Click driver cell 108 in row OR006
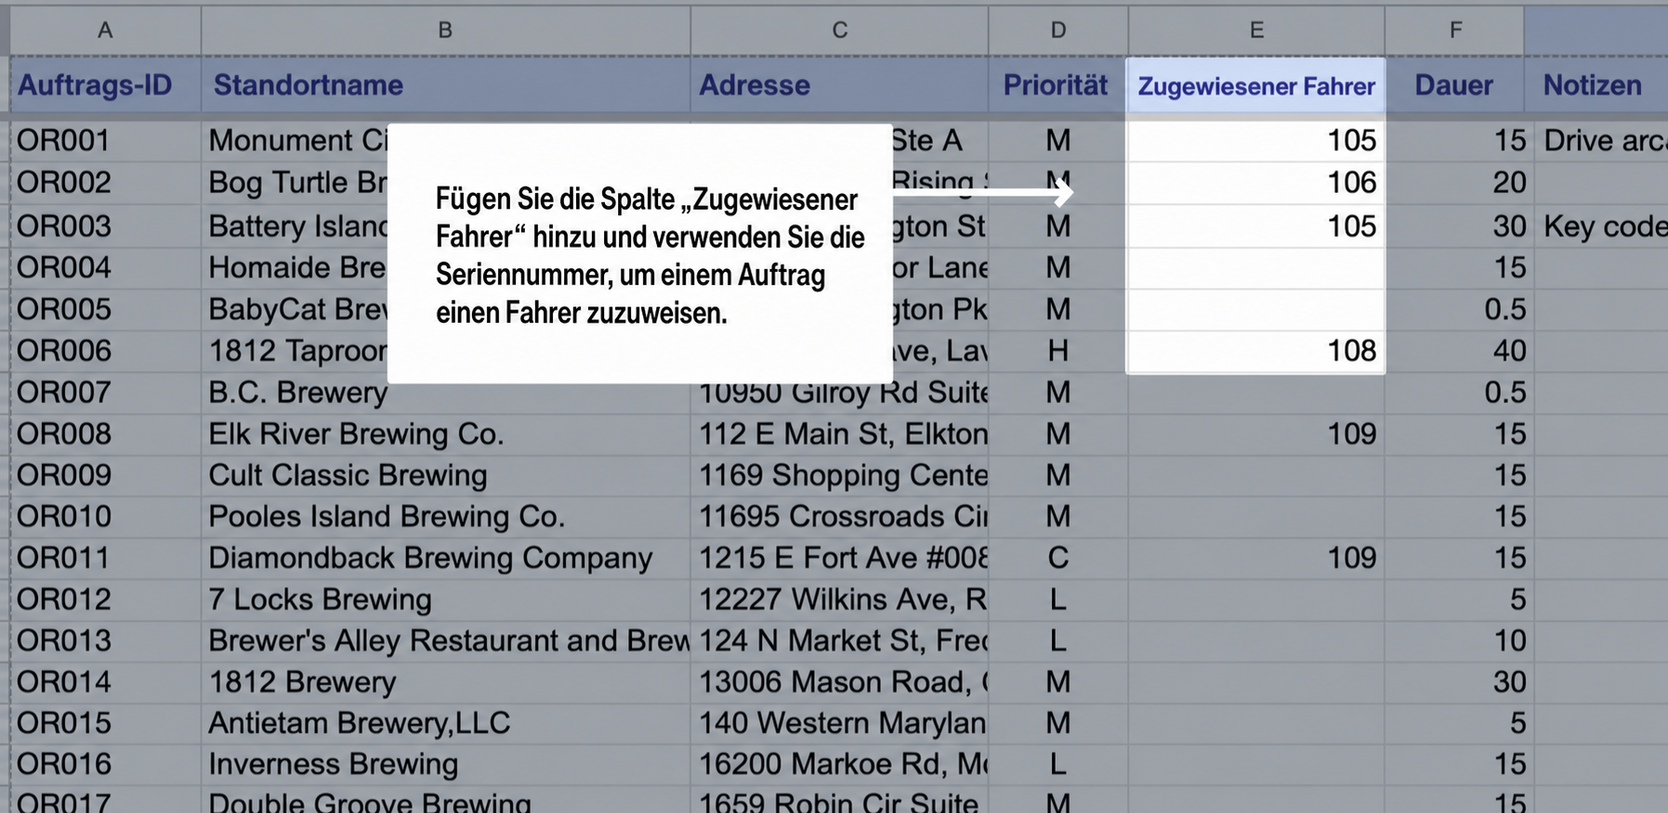This screenshot has height=813, width=1668. [1256, 351]
